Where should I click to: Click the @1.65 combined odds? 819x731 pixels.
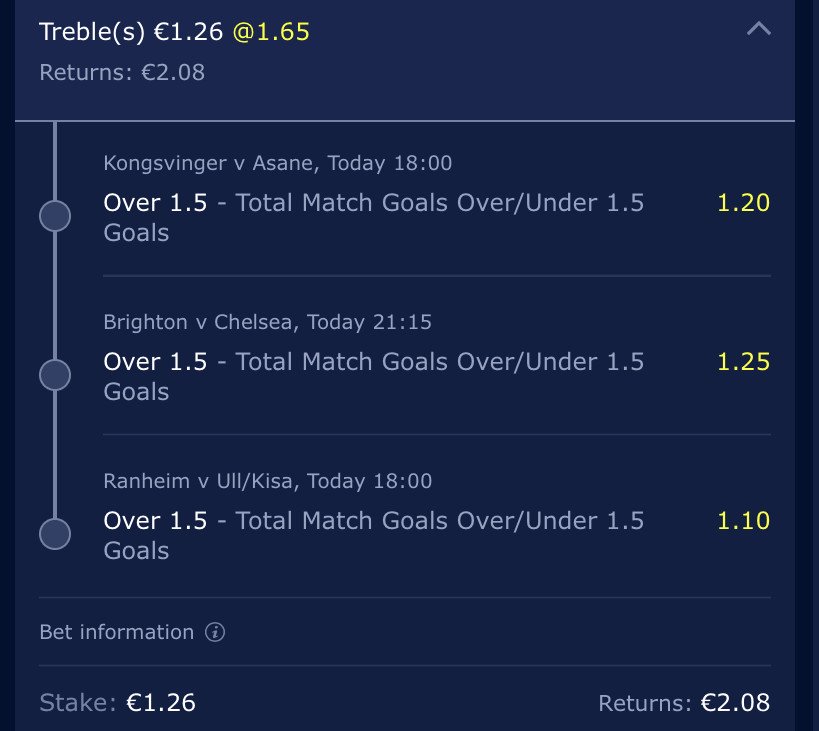(x=271, y=32)
